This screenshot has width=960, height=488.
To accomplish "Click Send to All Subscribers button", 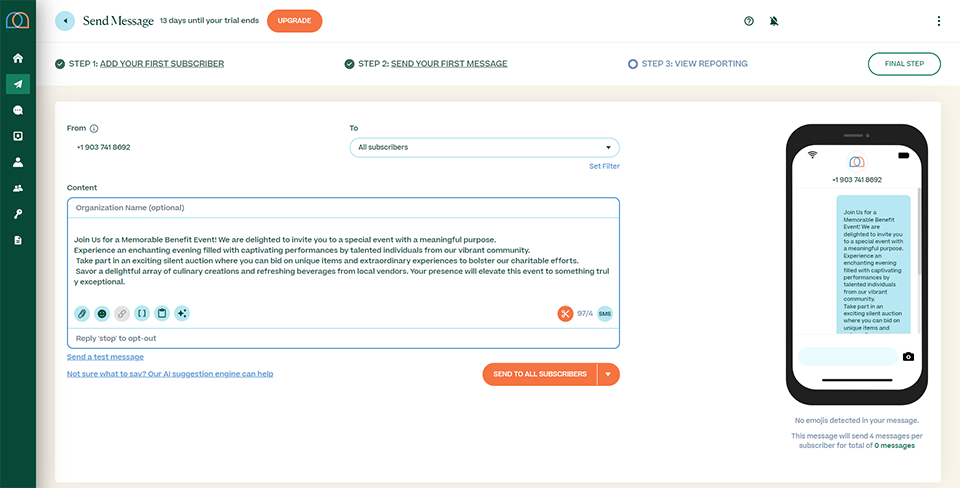I will click(540, 374).
